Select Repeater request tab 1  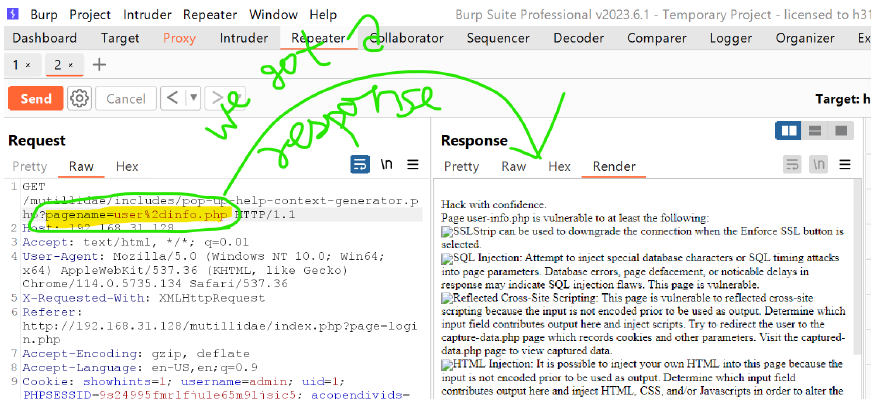[16, 65]
